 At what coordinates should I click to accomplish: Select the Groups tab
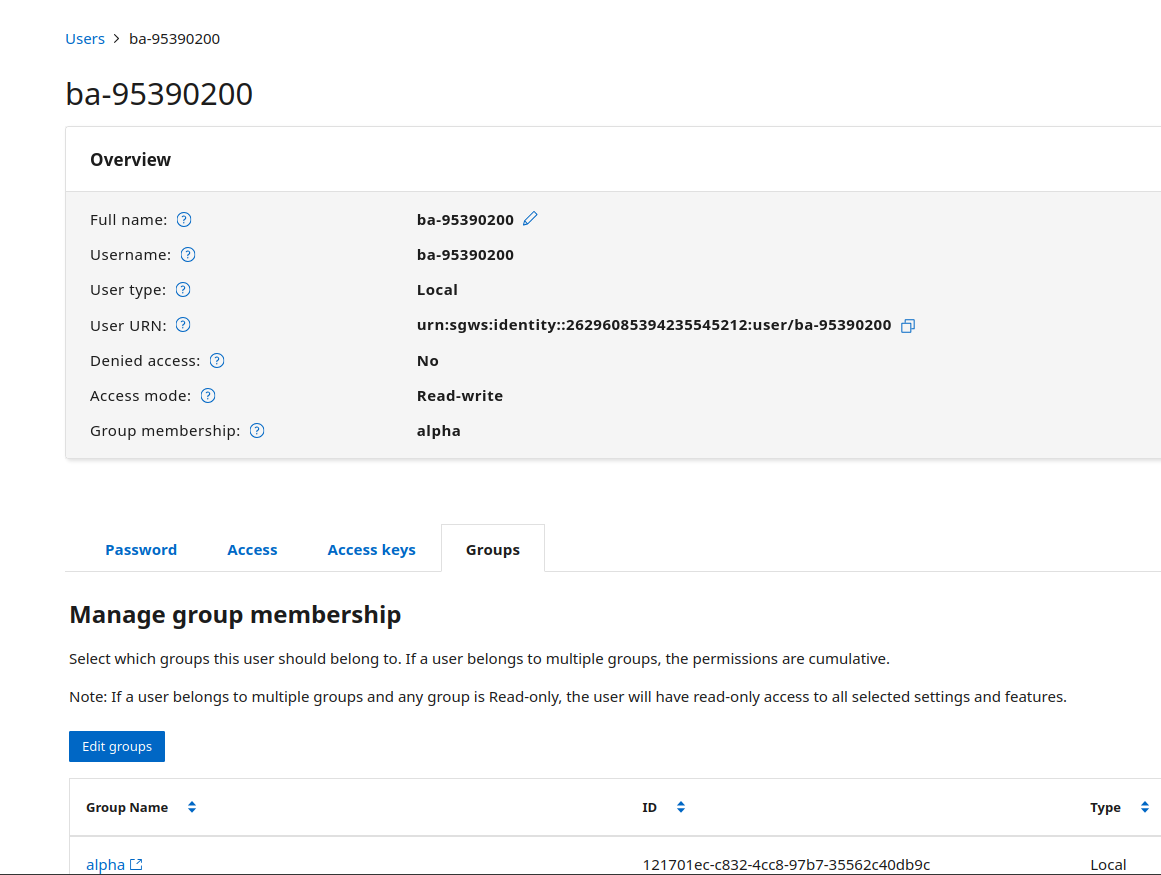[x=492, y=549]
